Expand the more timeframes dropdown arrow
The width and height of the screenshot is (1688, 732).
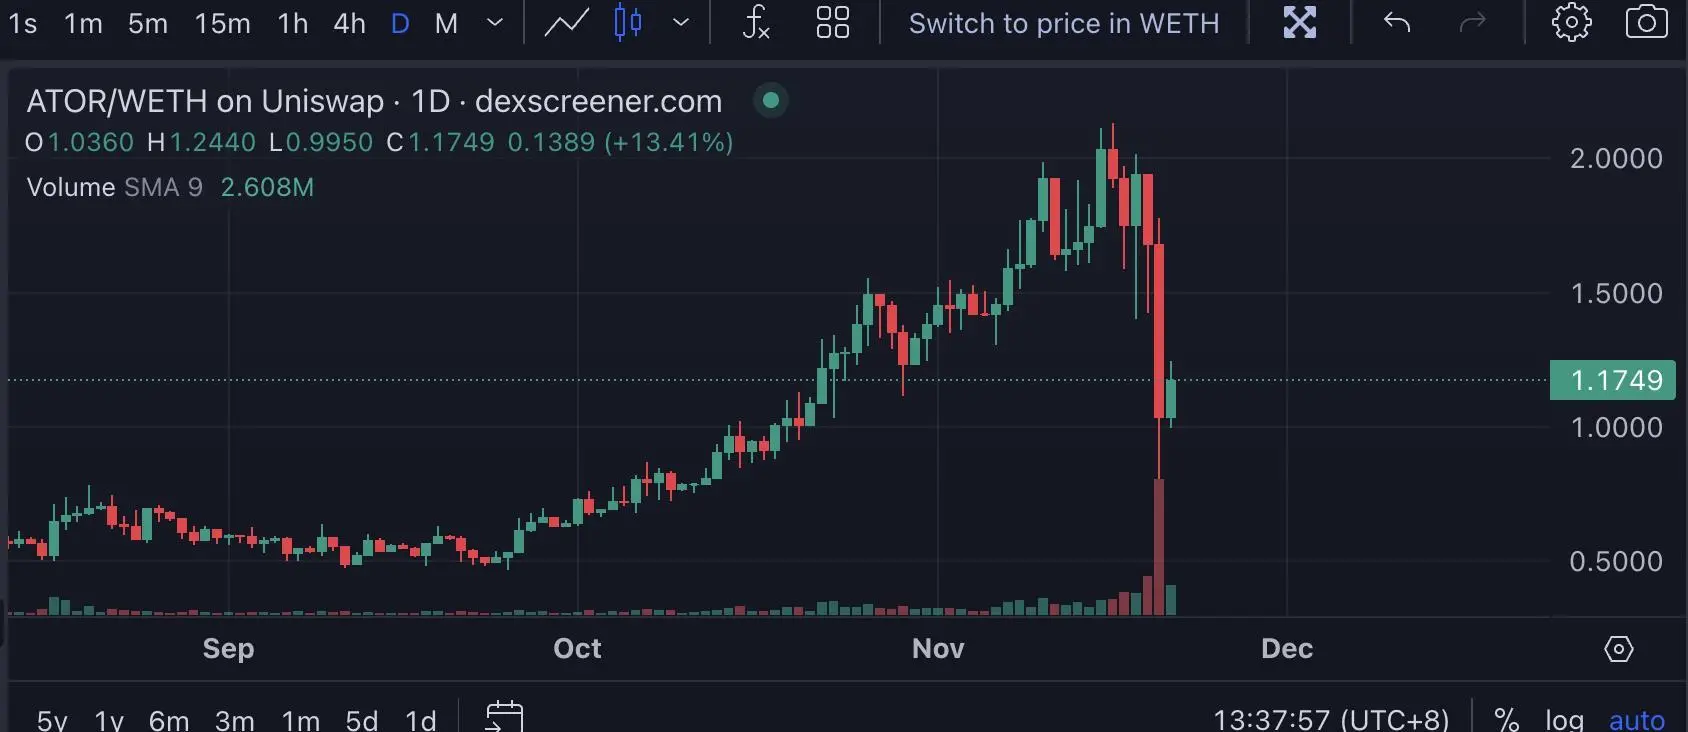pyautogui.click(x=494, y=22)
